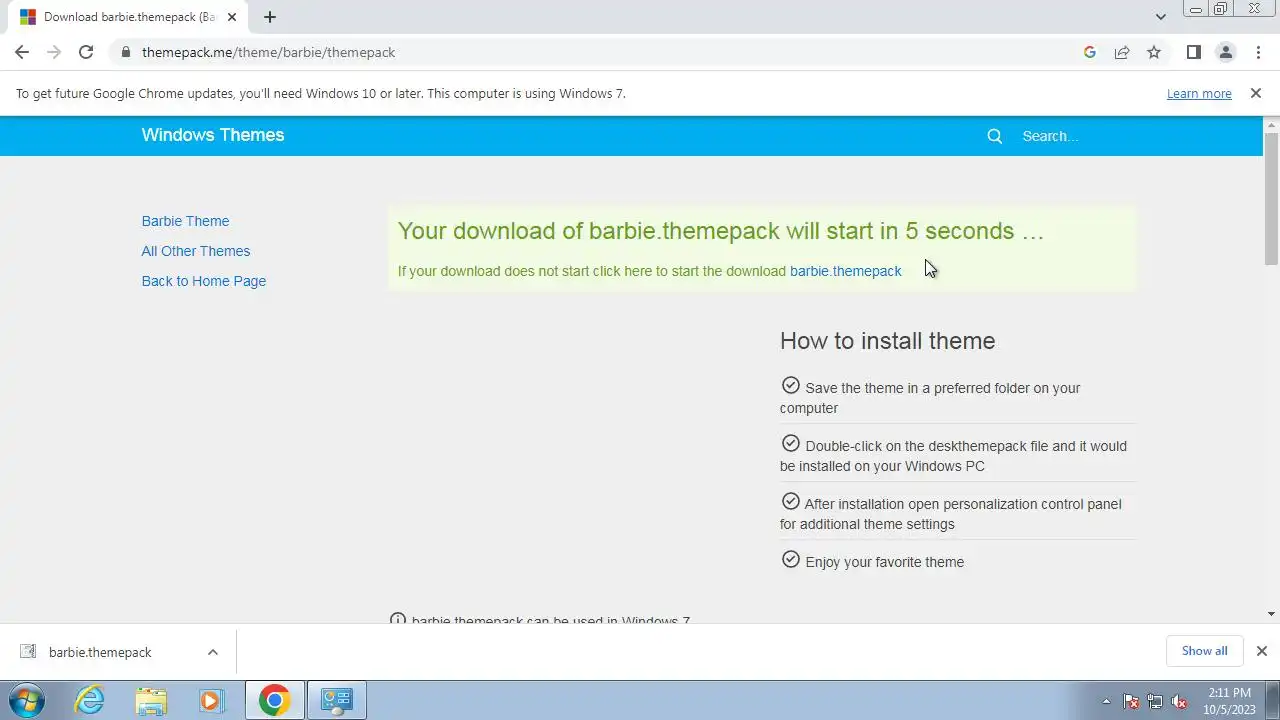Click the download countdown message text
1280x720 pixels.
(x=721, y=231)
